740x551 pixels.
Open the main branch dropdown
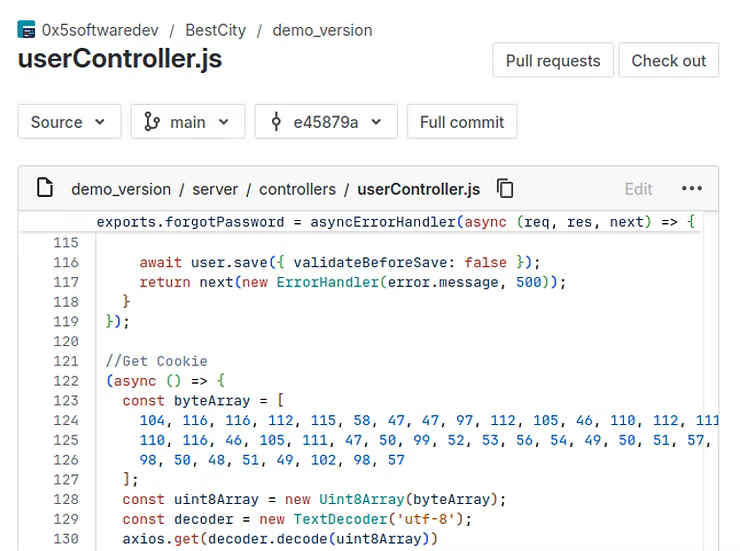[x=188, y=122]
